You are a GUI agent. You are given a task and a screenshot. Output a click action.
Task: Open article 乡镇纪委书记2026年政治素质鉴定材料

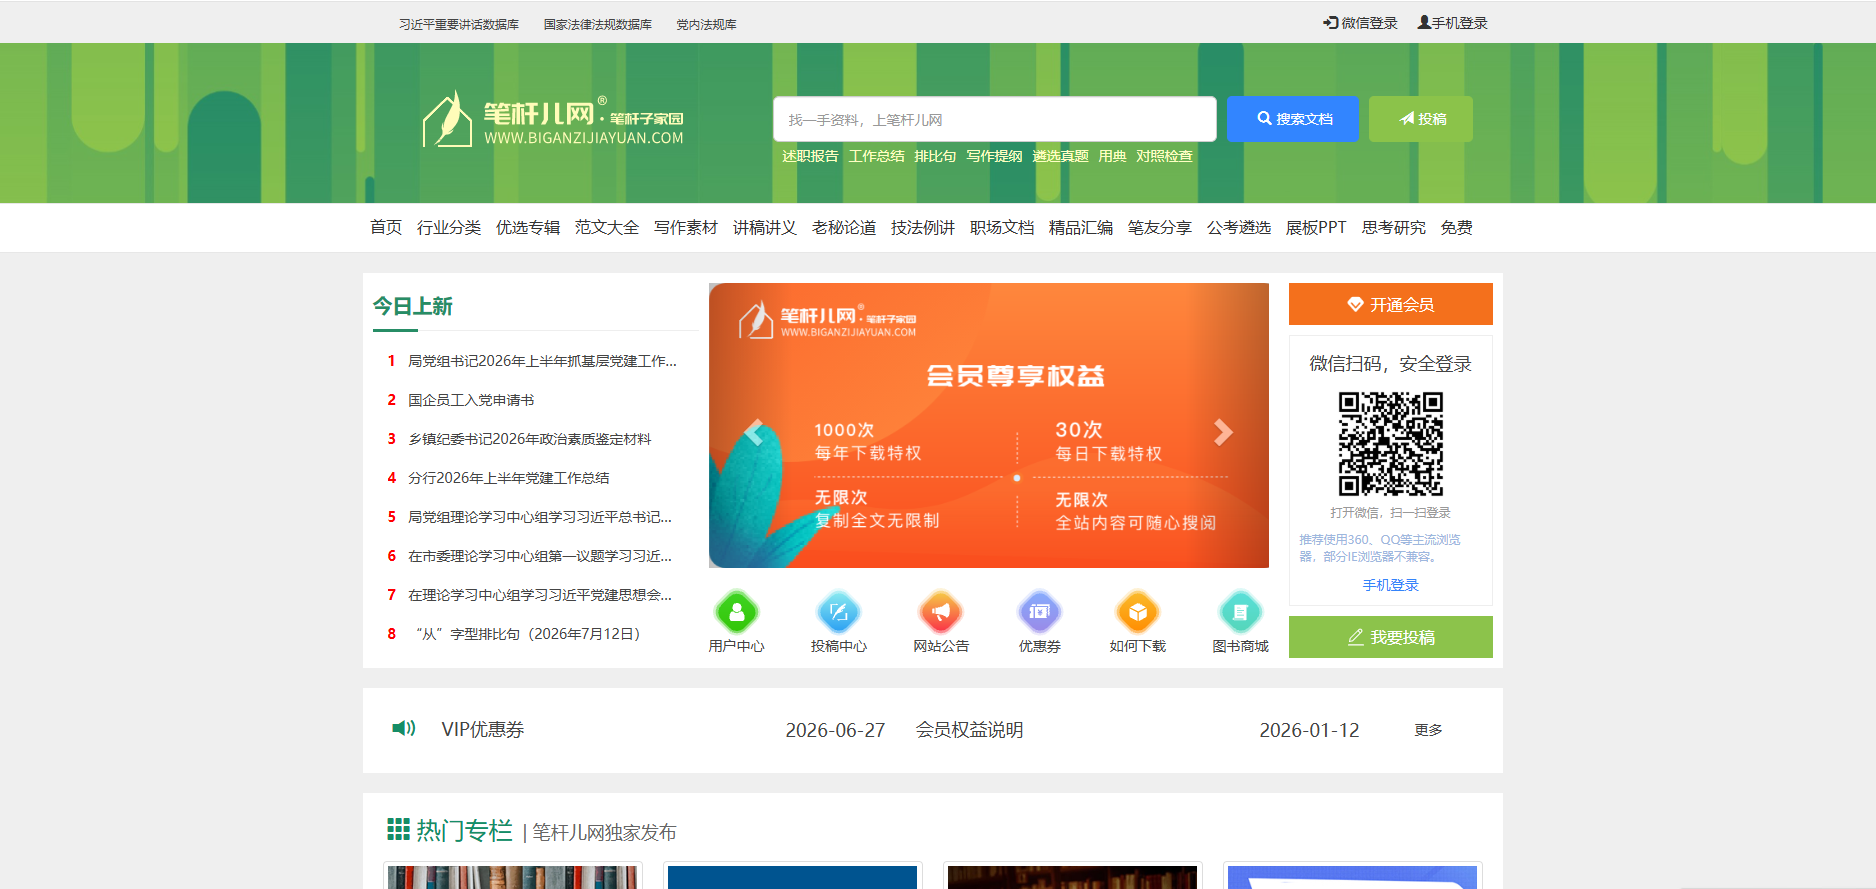pyautogui.click(x=530, y=439)
